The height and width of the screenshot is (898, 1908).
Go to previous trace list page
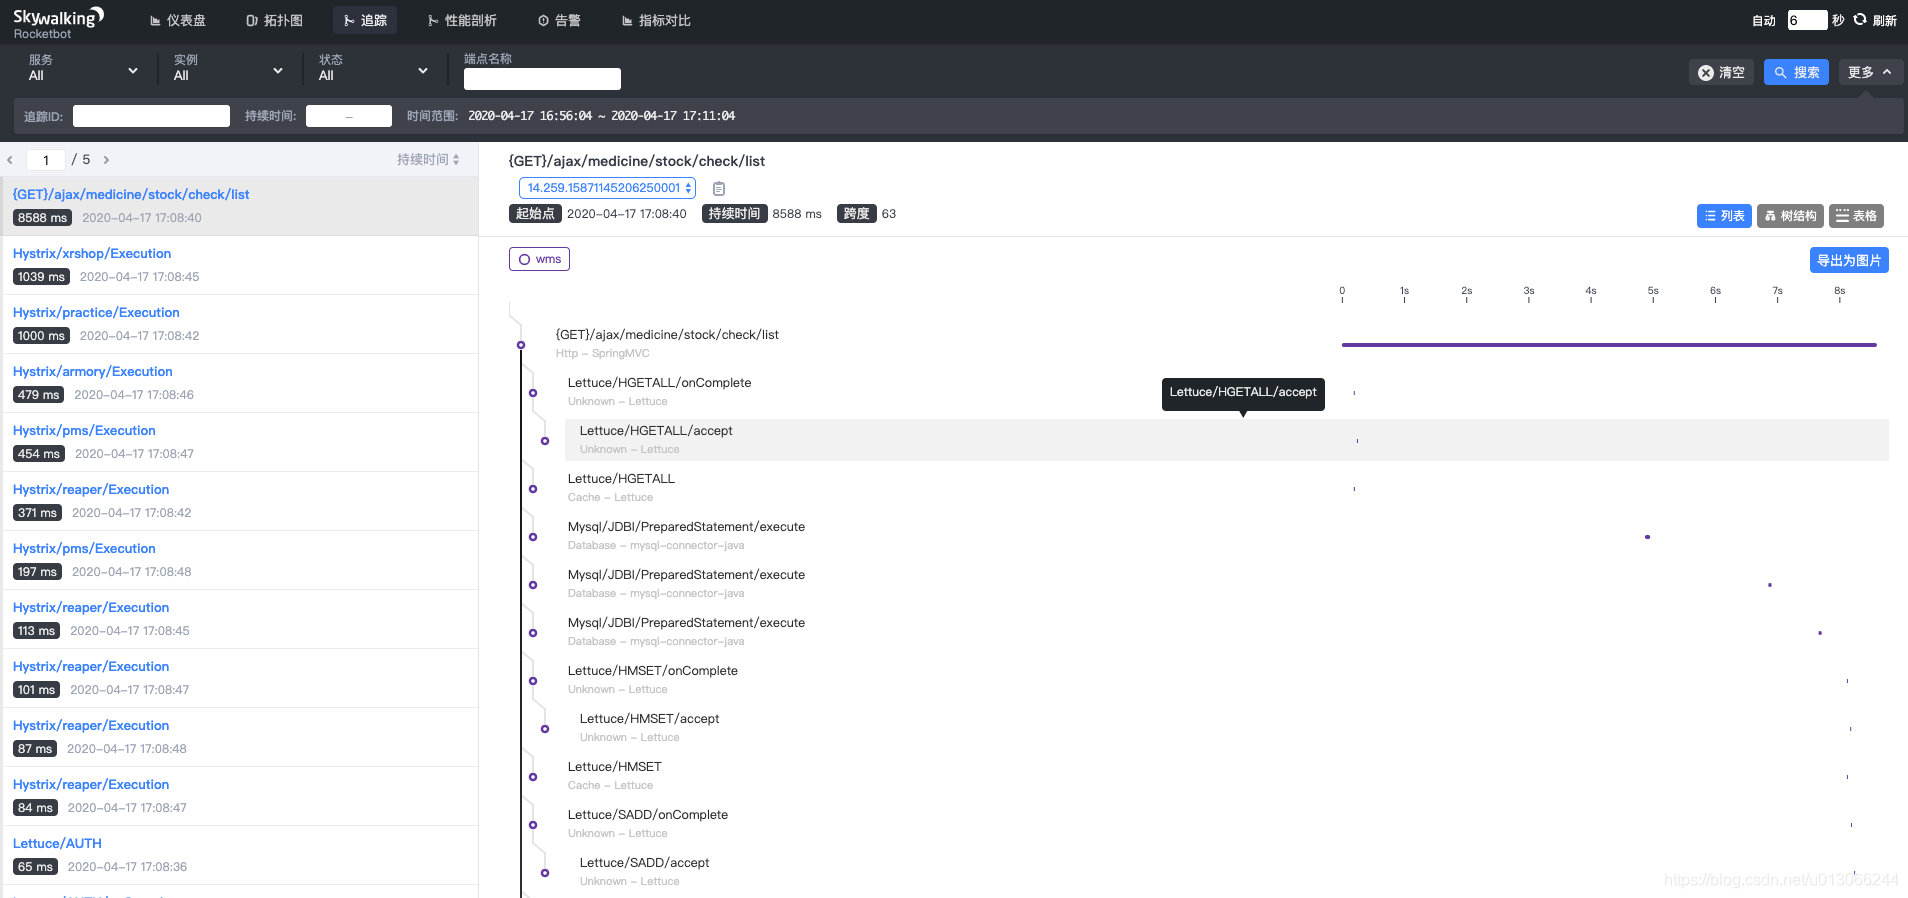[10, 160]
